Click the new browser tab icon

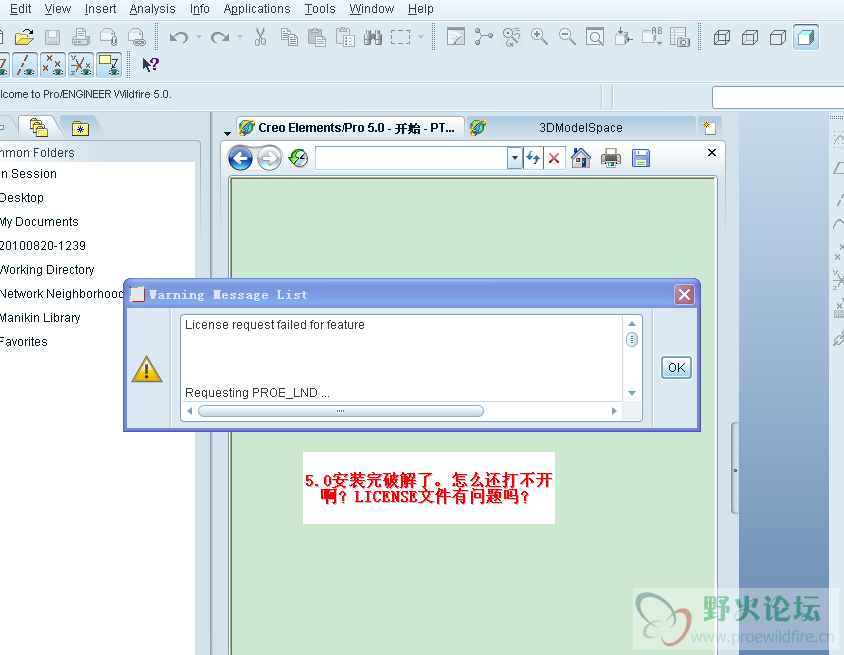click(x=709, y=128)
